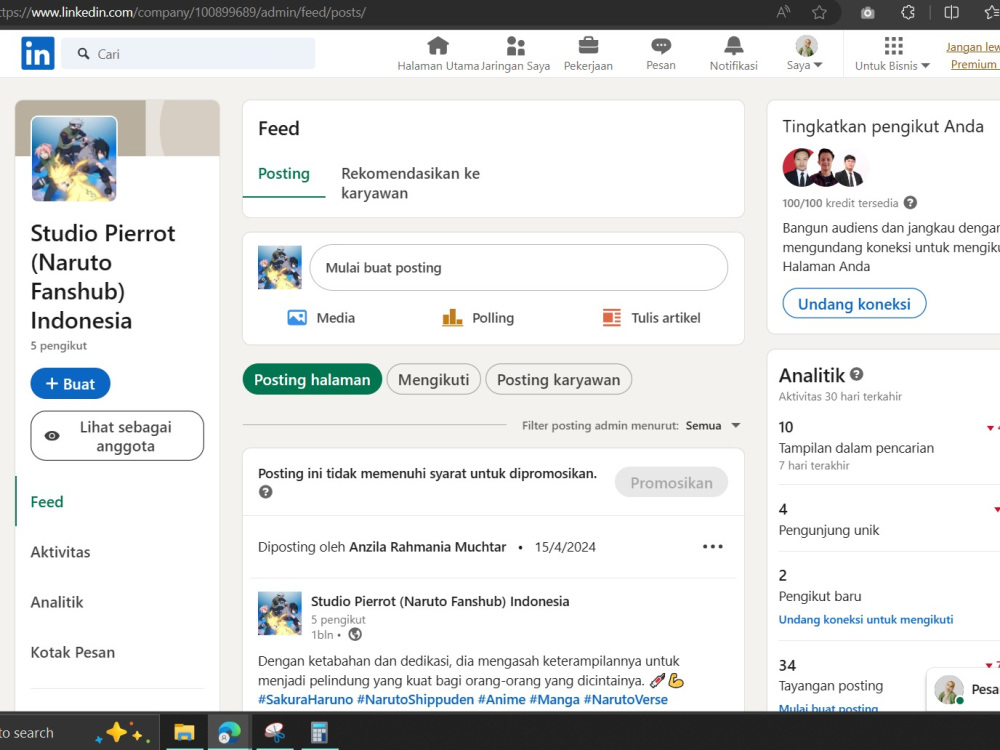Click the browser read aloud icon
Viewport: 1000px width, 750px height.
(x=783, y=12)
